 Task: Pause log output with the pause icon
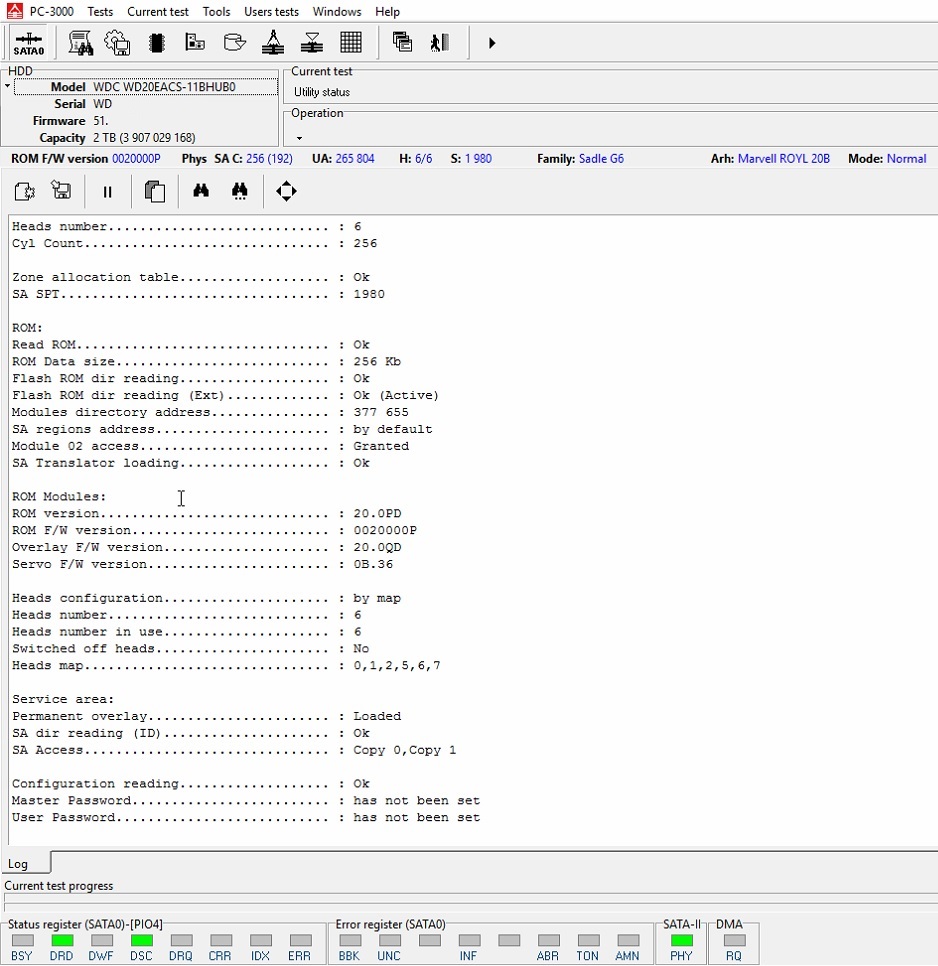click(x=107, y=192)
